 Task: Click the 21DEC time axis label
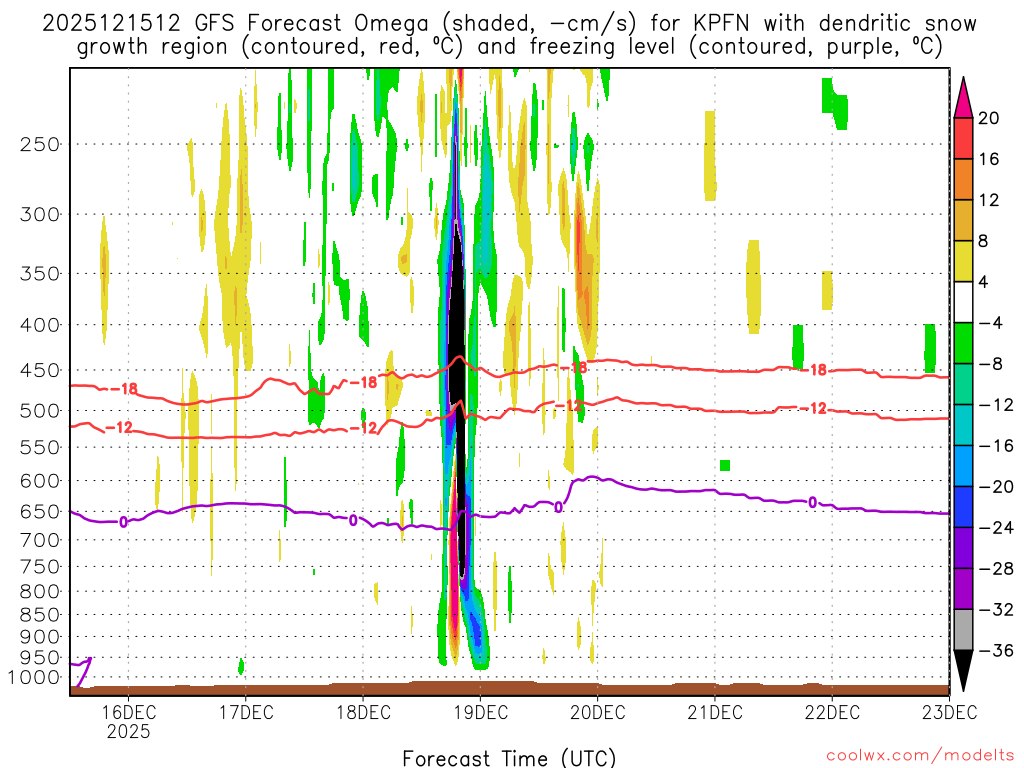[714, 712]
